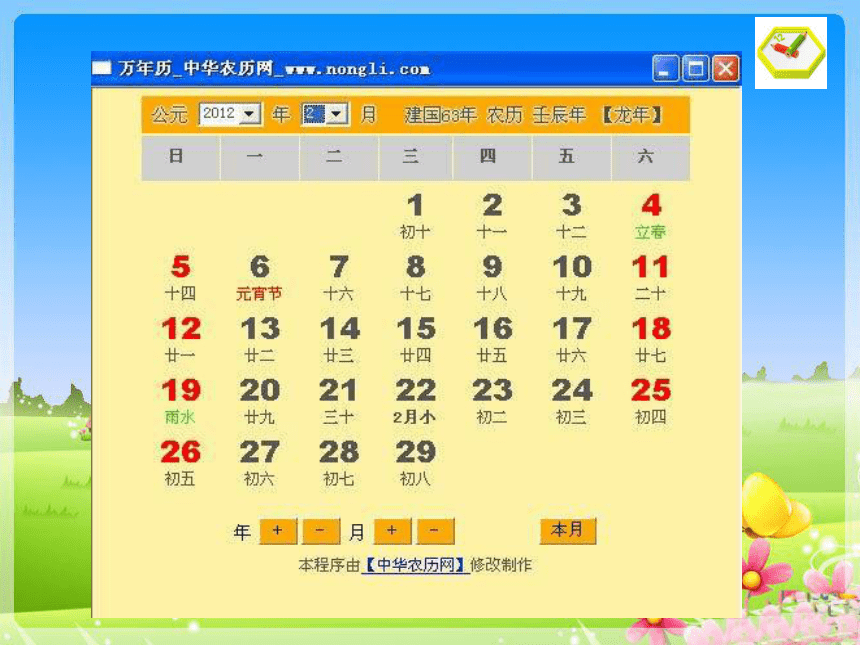This screenshot has width=860, height=645.
Task: Select date 17 廿六
Action: 572,340
